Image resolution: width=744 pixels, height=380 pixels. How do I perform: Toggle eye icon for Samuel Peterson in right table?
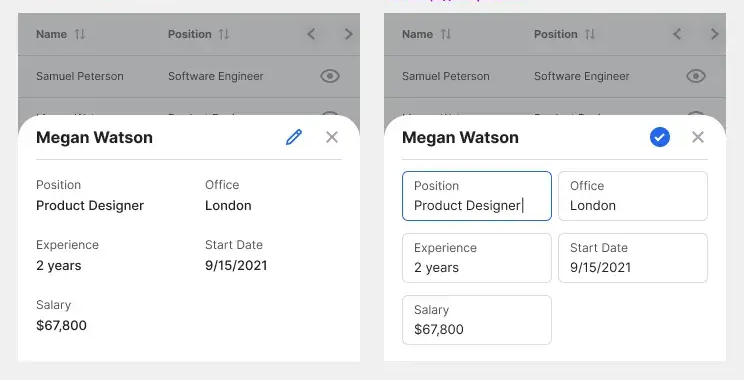click(x=696, y=76)
